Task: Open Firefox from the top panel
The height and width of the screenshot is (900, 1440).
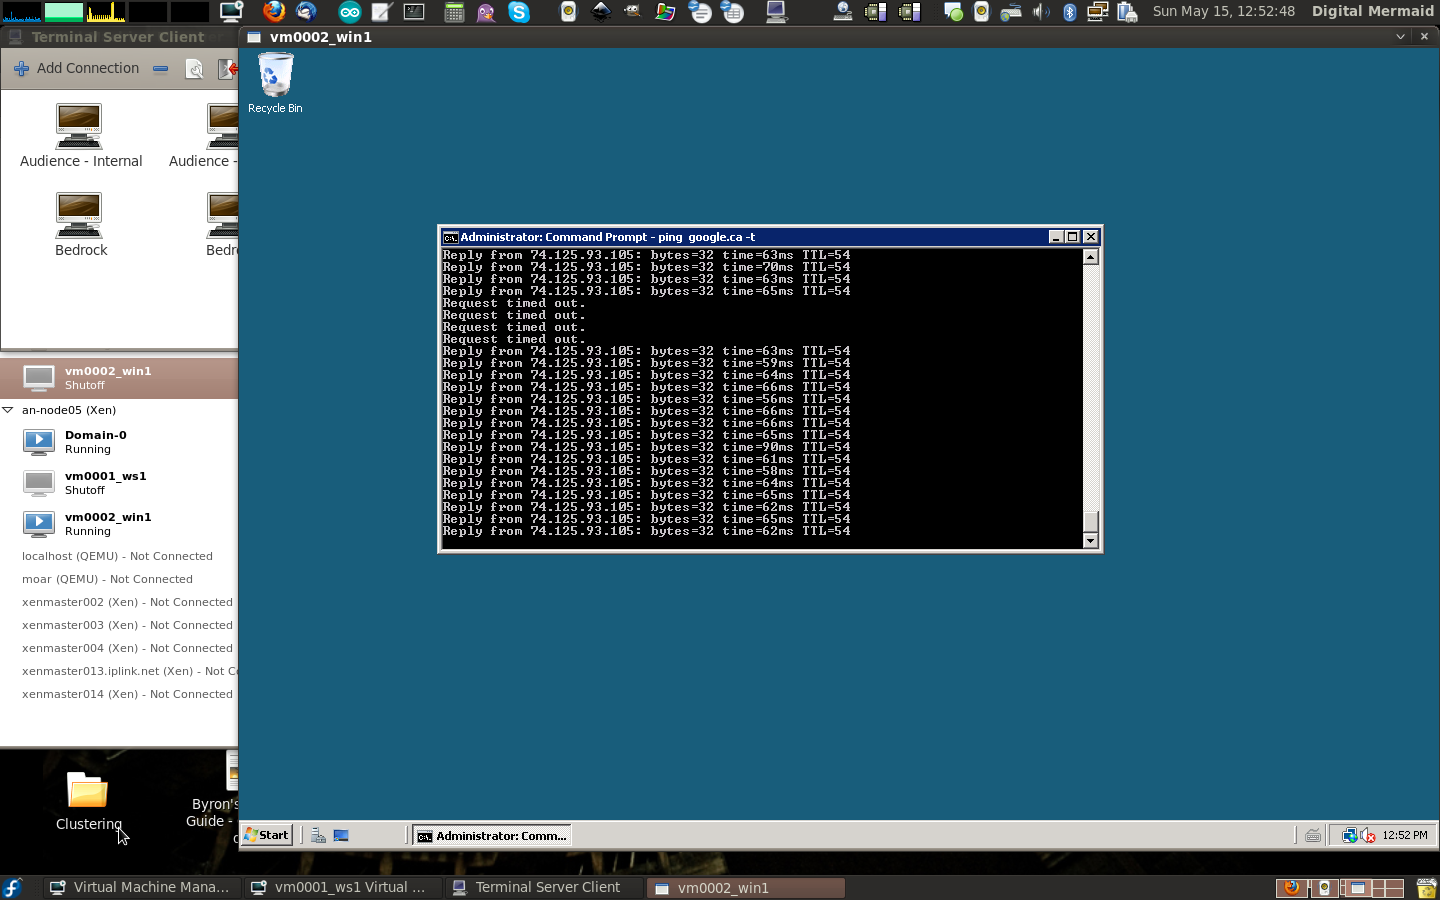Action: (274, 12)
